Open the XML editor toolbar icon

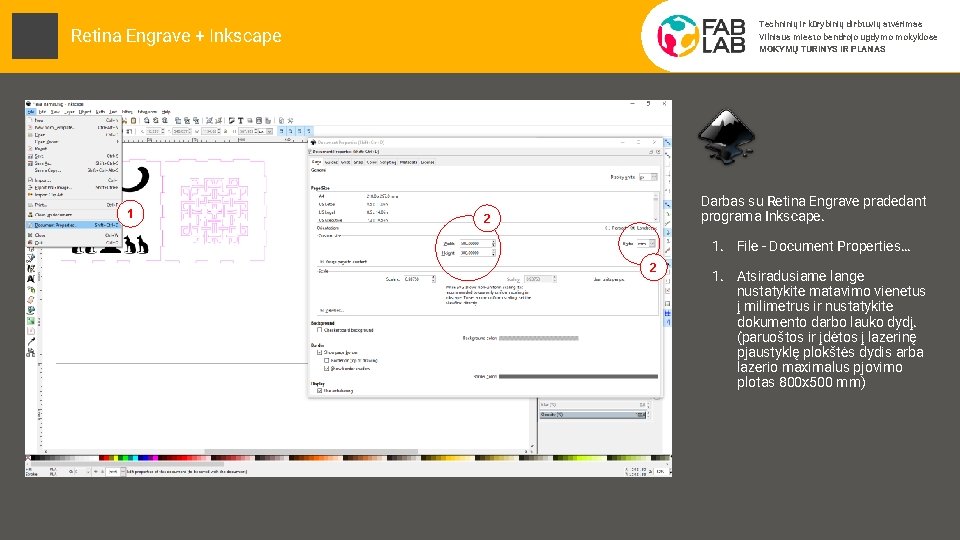pyautogui.click(x=259, y=121)
